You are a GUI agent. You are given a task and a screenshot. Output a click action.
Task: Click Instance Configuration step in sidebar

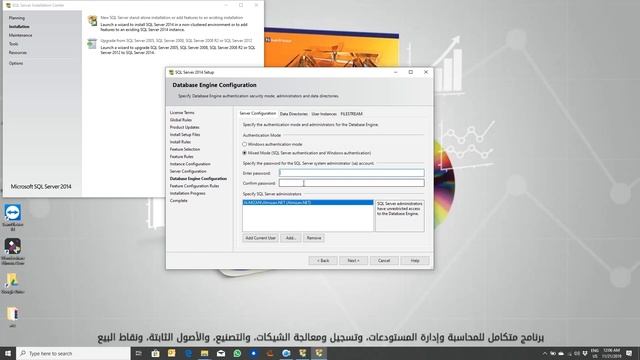pos(190,164)
